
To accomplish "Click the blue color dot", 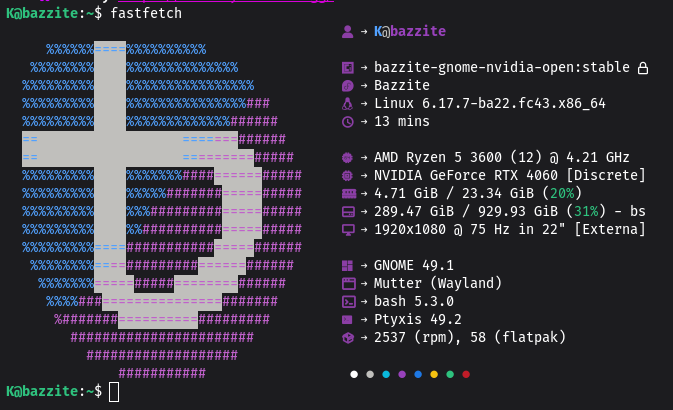I will pos(418,374).
